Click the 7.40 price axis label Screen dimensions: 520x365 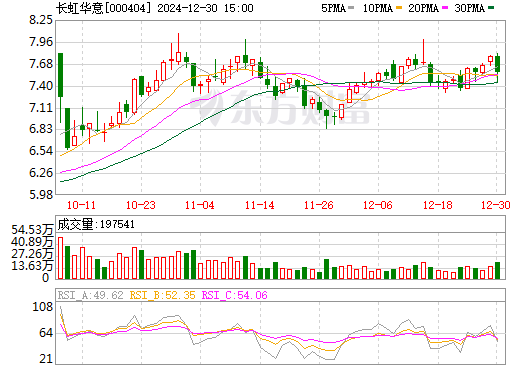[x=41, y=86]
